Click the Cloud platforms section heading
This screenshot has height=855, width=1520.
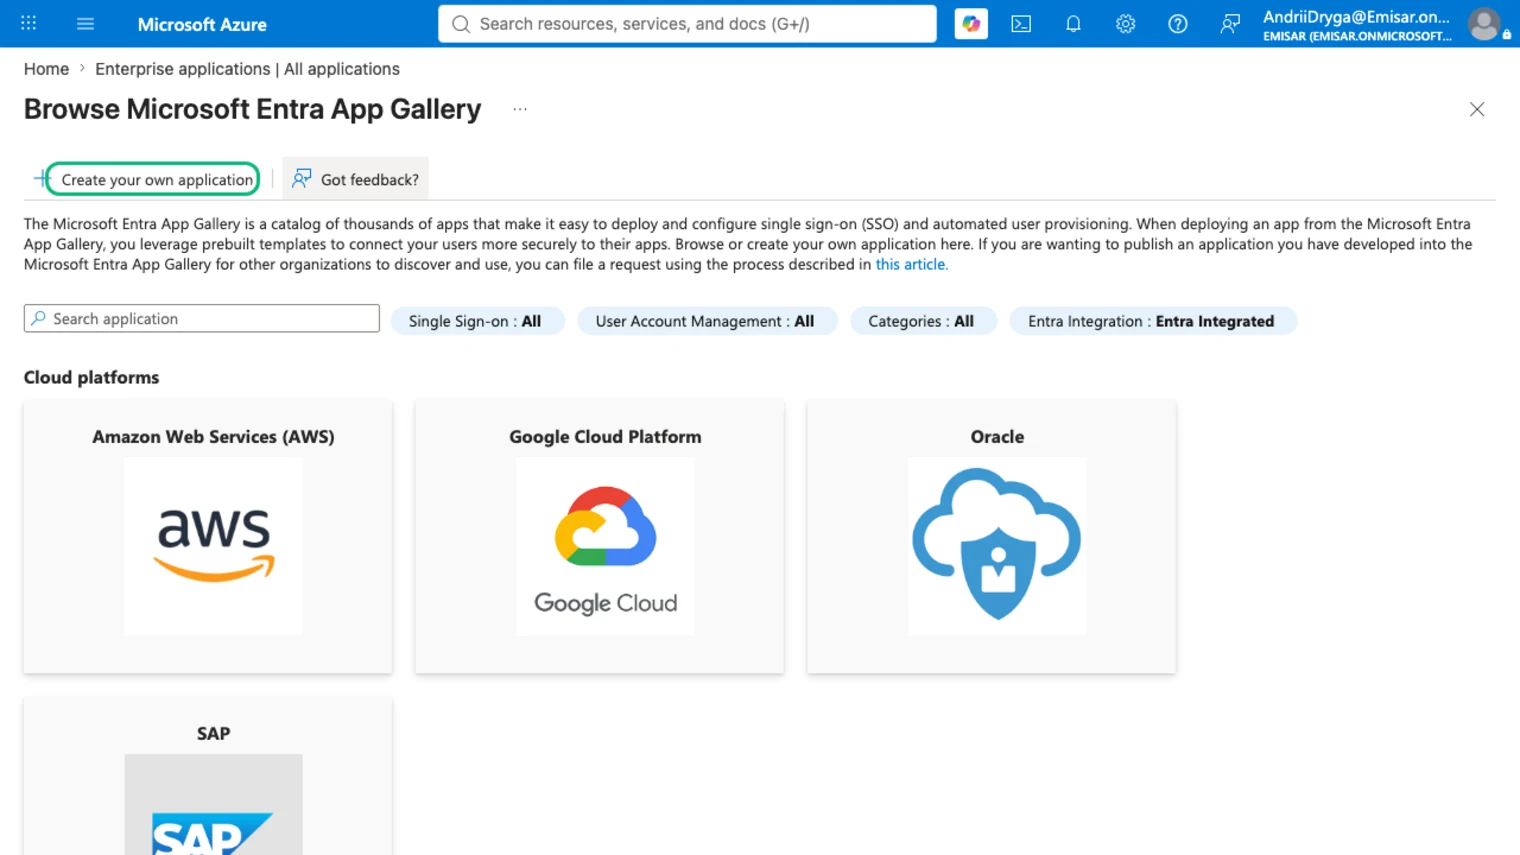(x=91, y=377)
